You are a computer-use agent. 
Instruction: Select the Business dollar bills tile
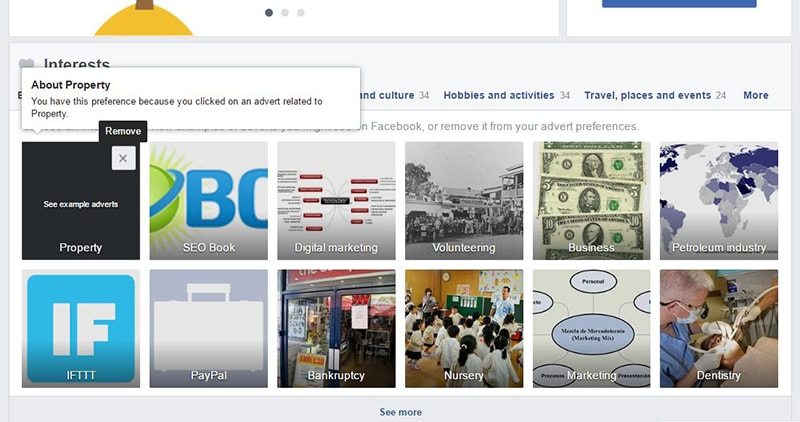click(591, 201)
